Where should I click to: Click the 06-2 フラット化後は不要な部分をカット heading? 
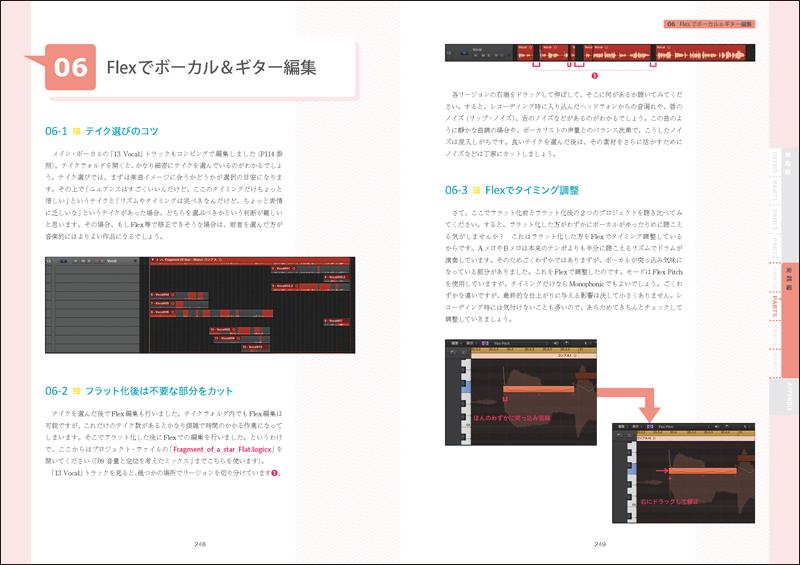click(x=139, y=391)
